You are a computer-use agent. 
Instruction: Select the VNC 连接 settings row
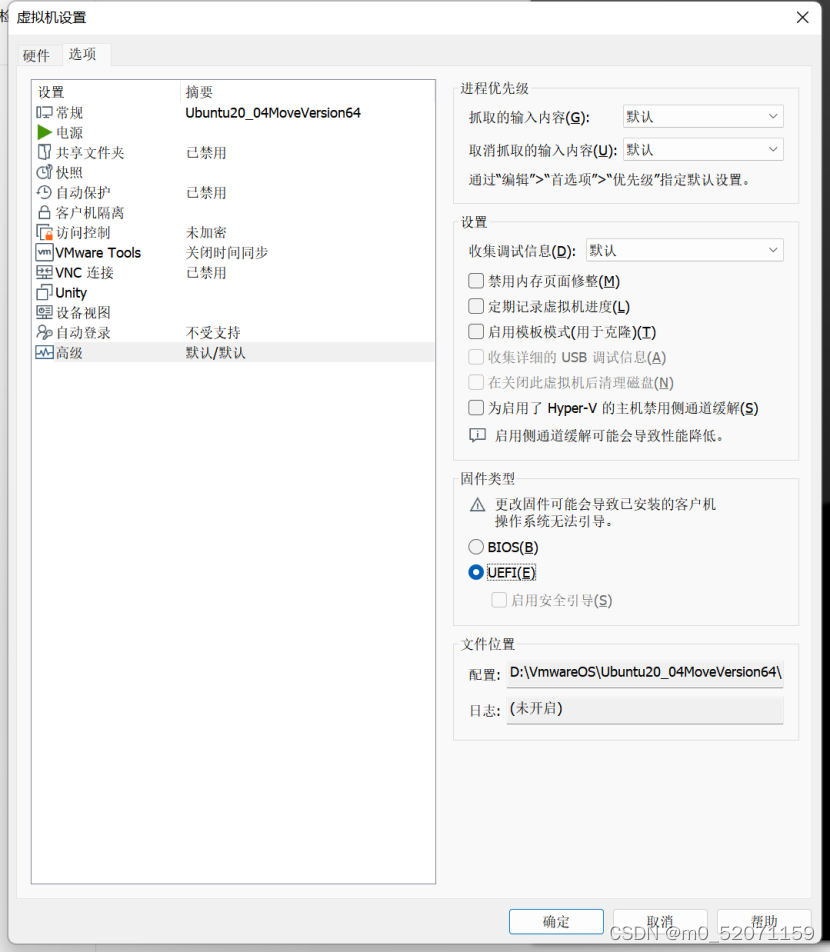coord(234,273)
